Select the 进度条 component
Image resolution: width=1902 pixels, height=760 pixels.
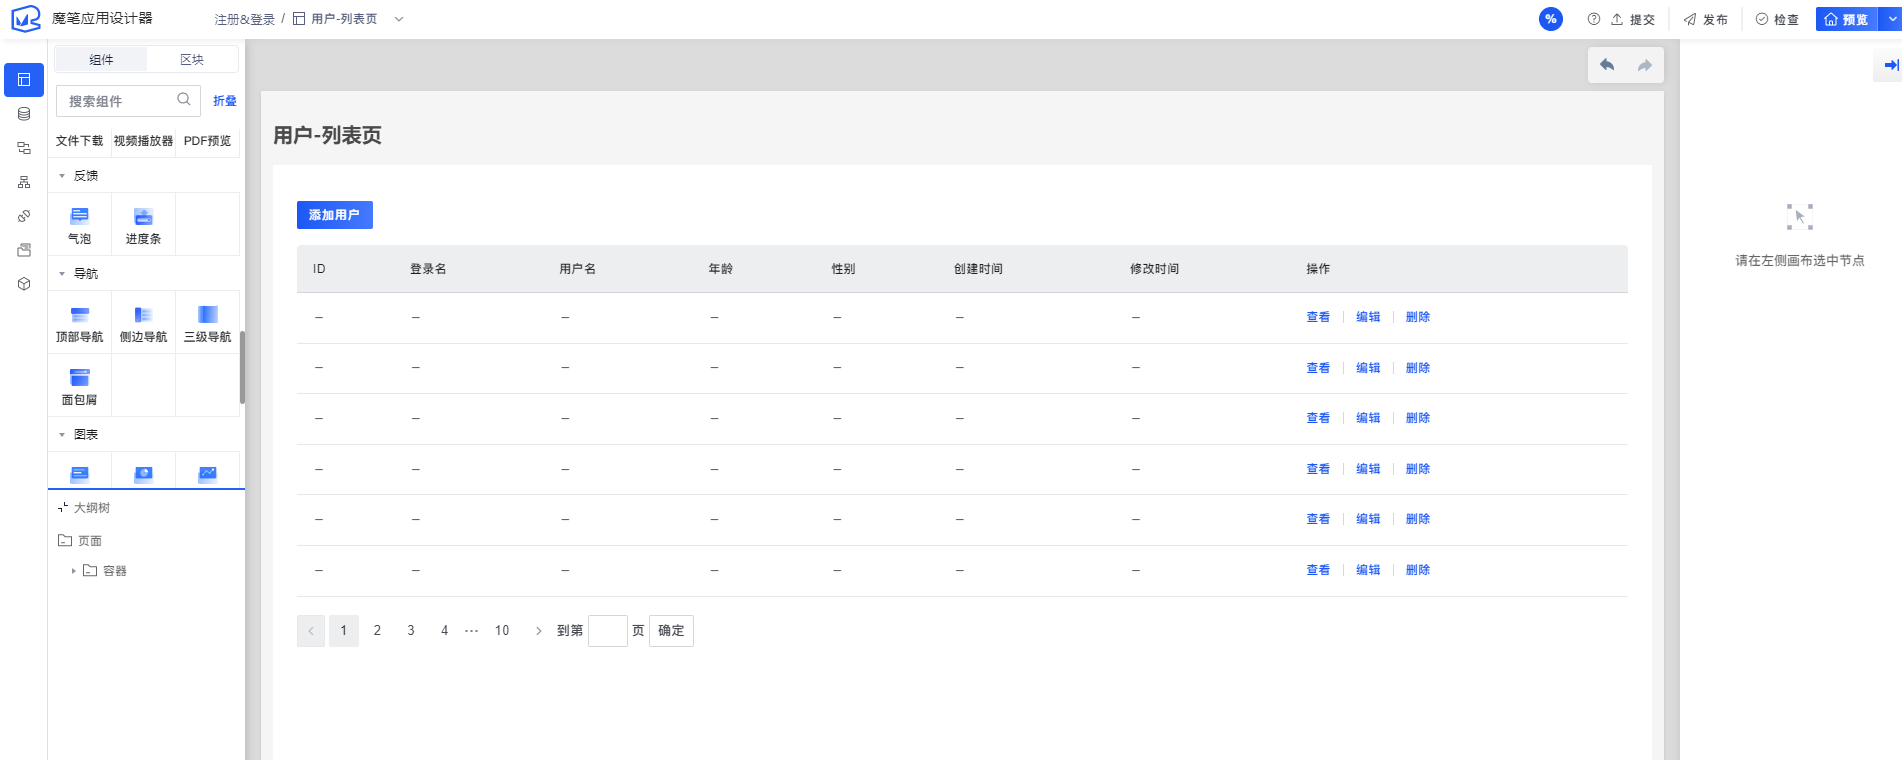tap(143, 225)
